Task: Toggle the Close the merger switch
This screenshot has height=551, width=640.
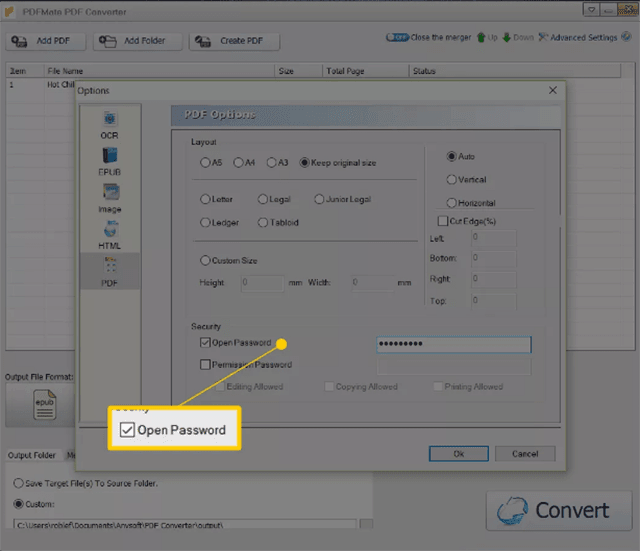Action: pyautogui.click(x=397, y=38)
